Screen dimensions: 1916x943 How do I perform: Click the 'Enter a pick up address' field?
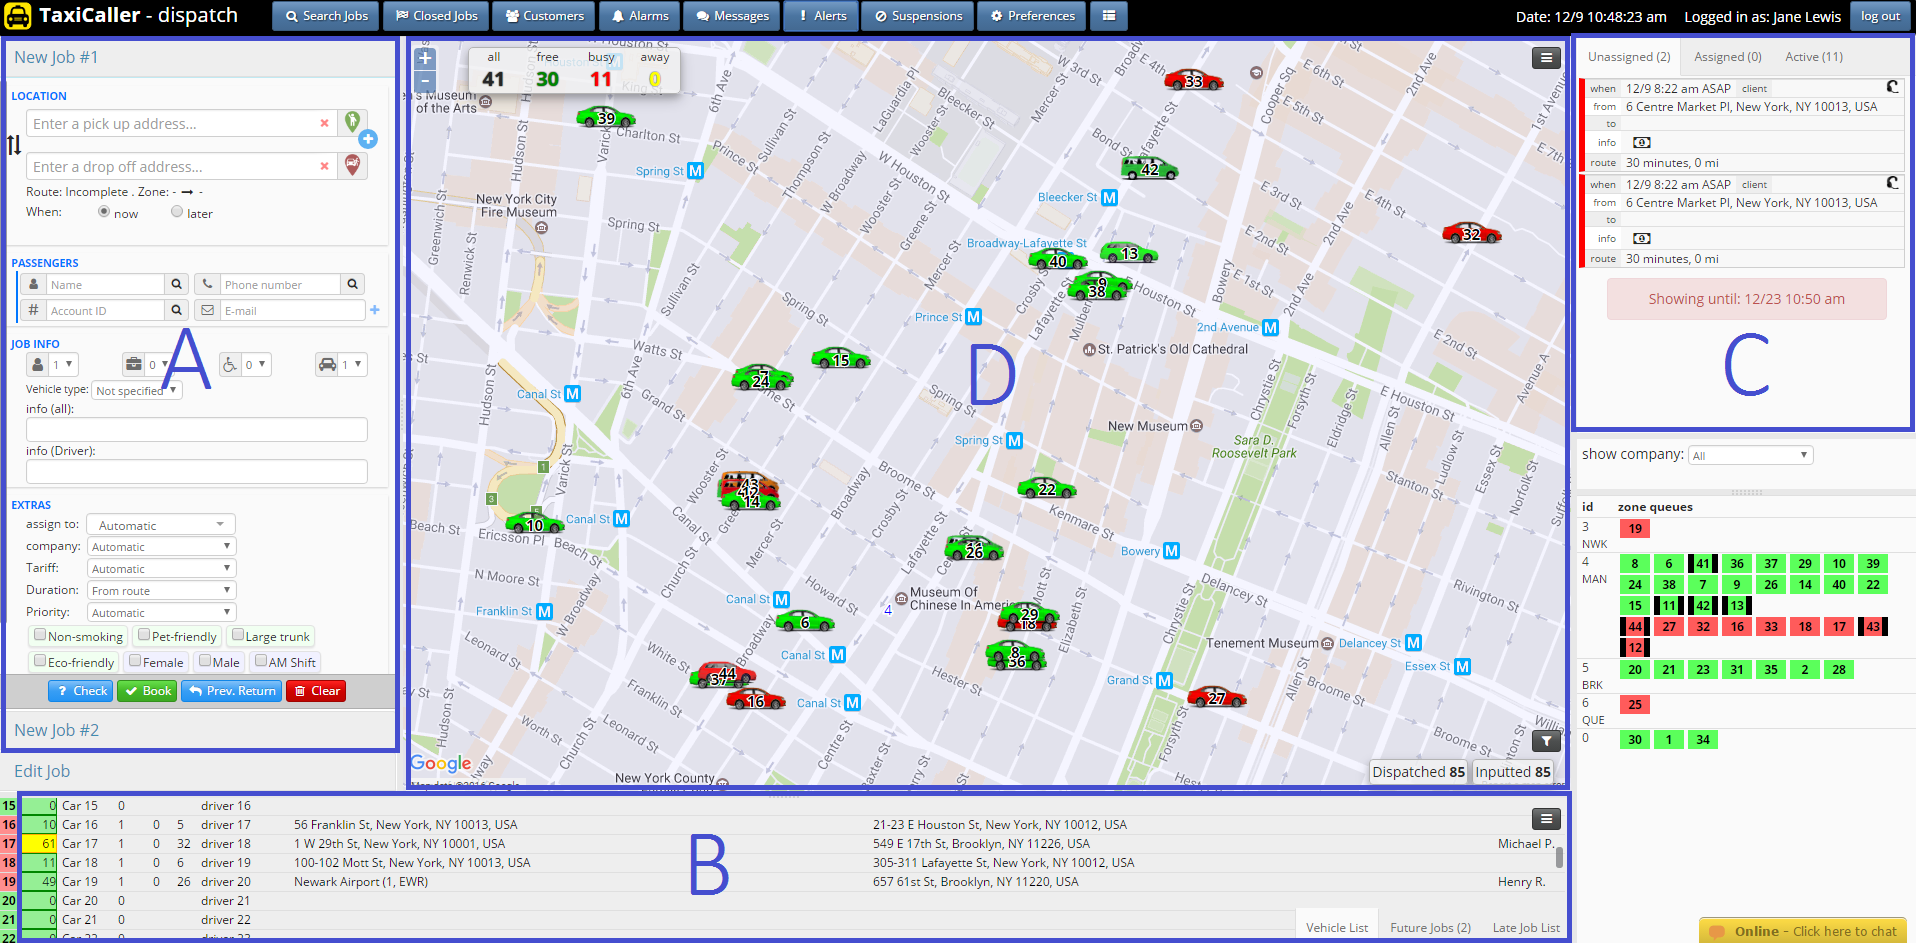coord(180,122)
